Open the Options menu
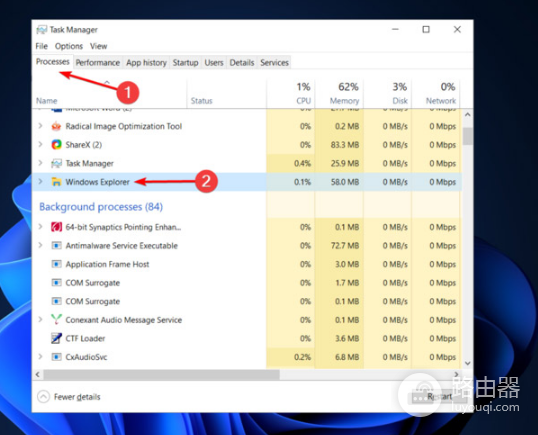 point(69,46)
